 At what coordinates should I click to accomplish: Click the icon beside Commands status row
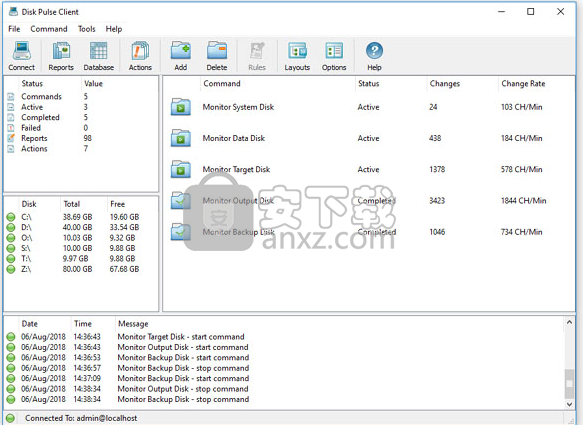point(11,97)
